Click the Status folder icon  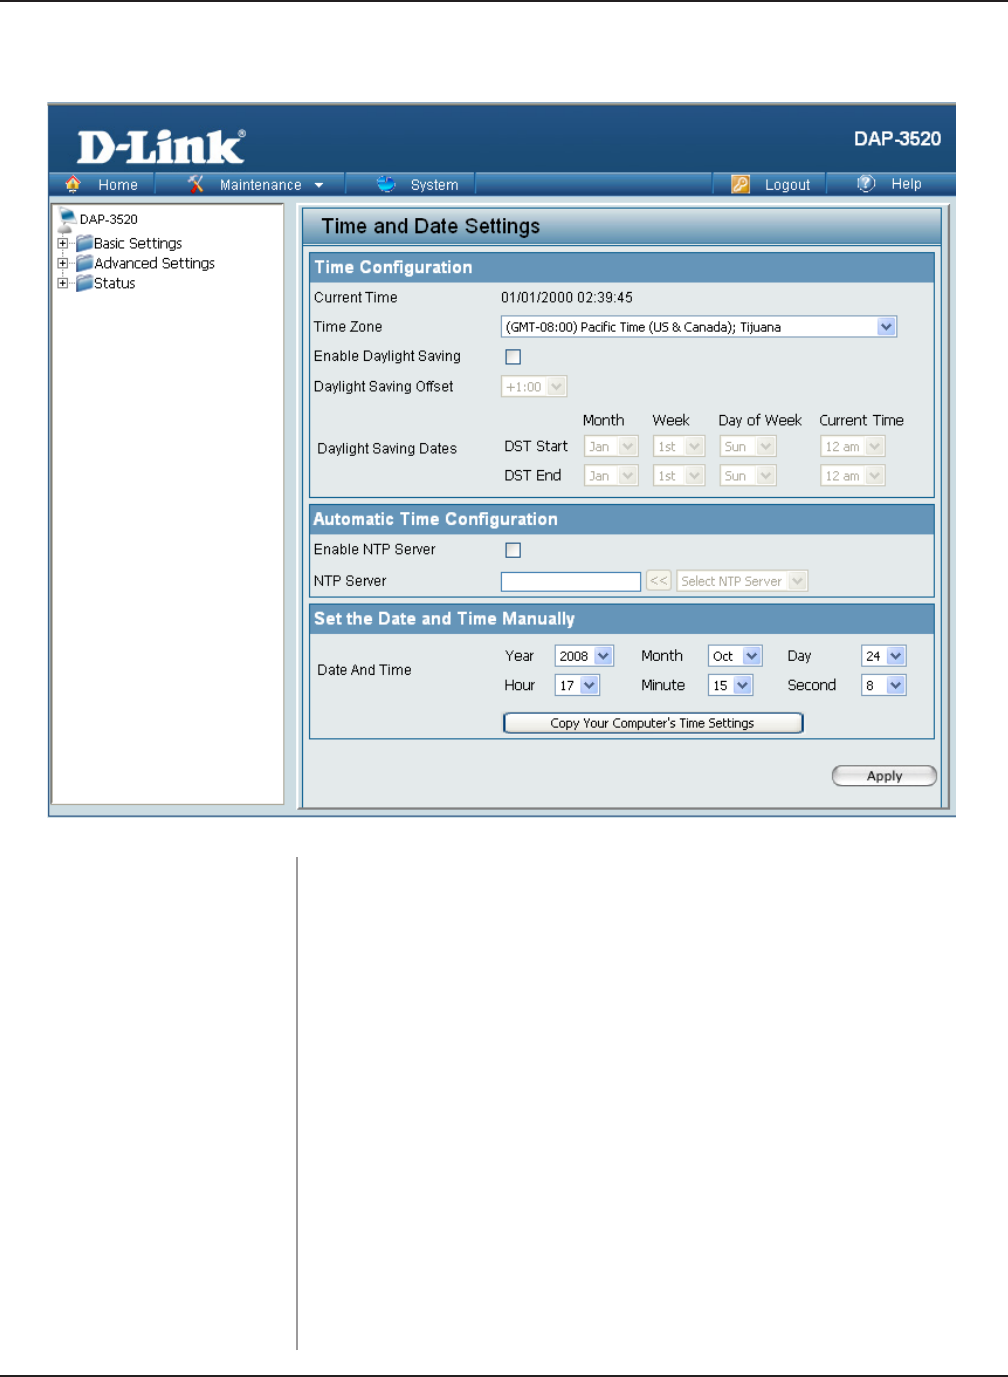pos(85,283)
